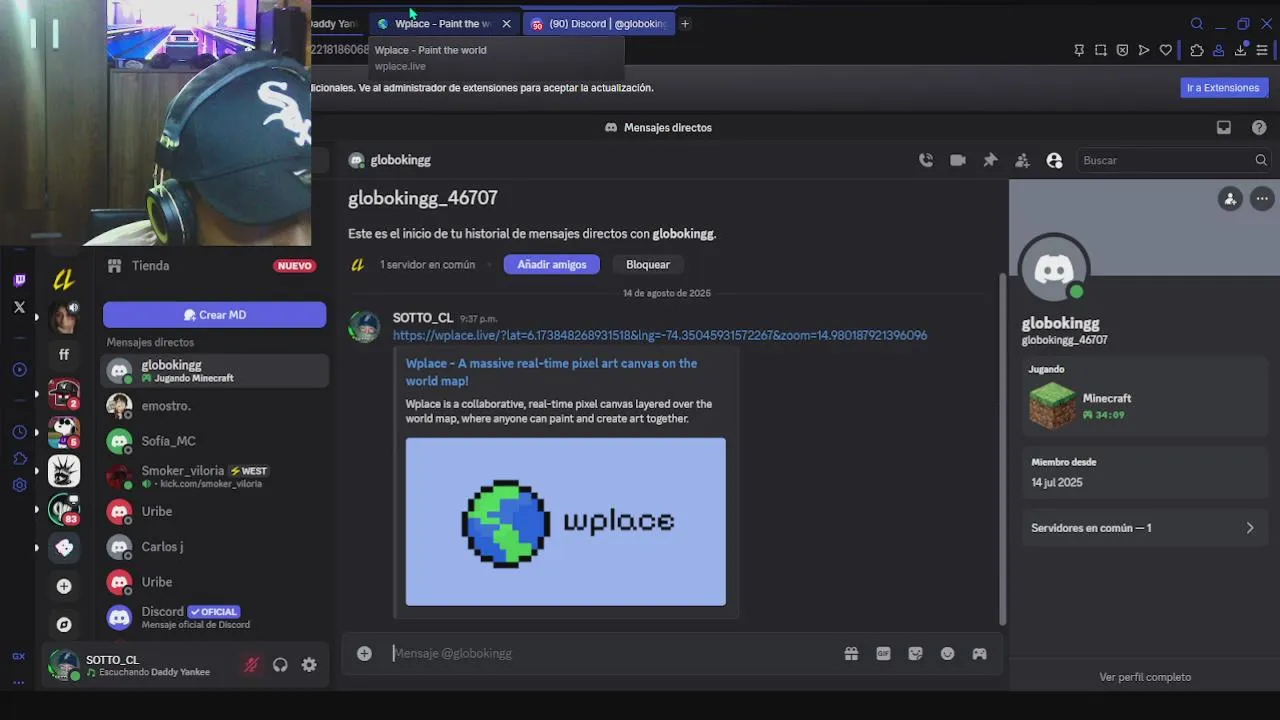
Task: Start a voice call with globokingg
Action: (926, 160)
